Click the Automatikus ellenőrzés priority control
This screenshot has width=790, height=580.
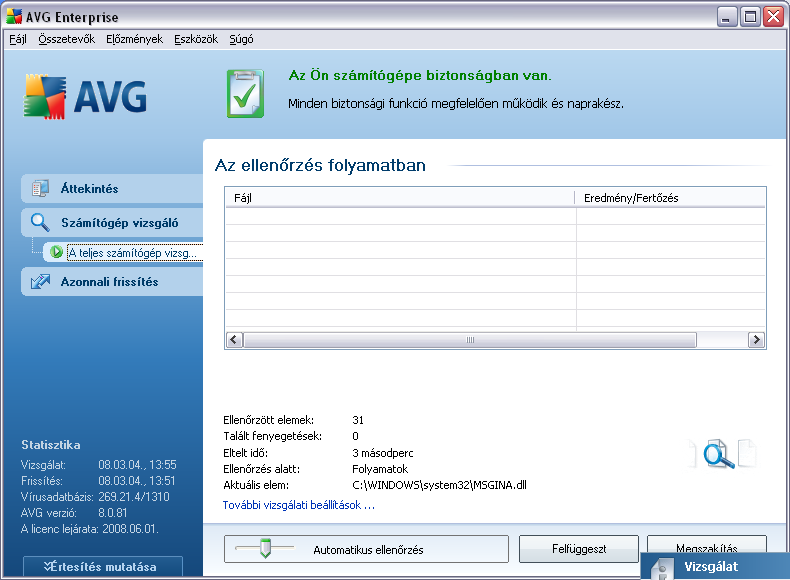[x=366, y=549]
